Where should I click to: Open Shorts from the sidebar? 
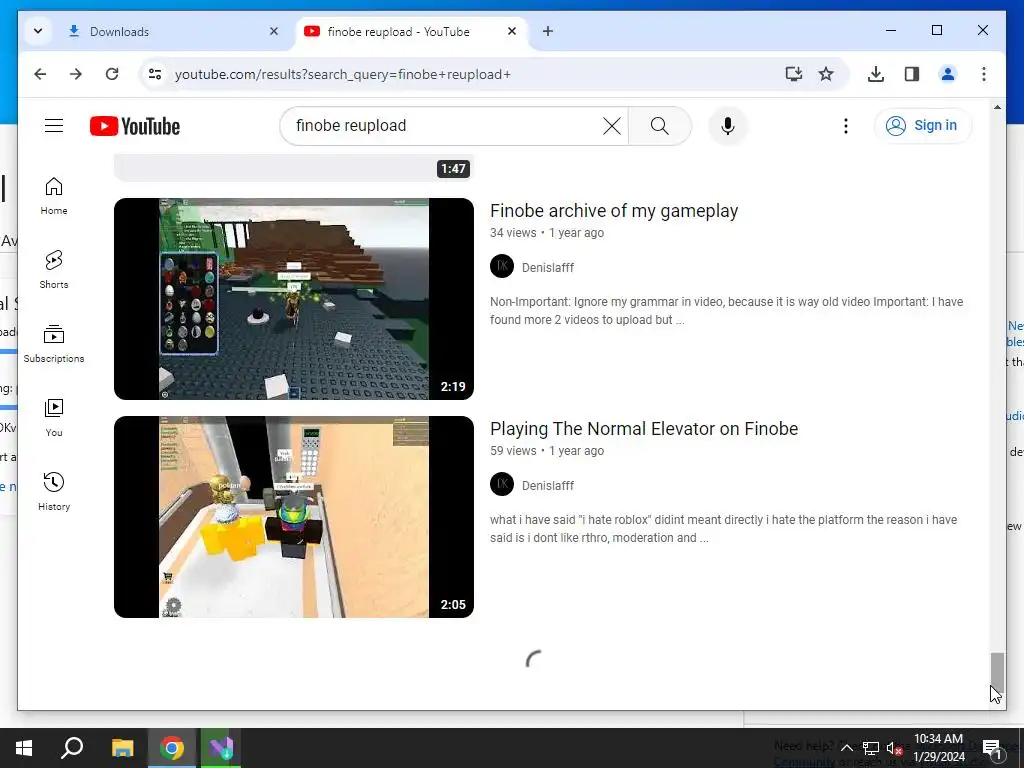(x=54, y=270)
